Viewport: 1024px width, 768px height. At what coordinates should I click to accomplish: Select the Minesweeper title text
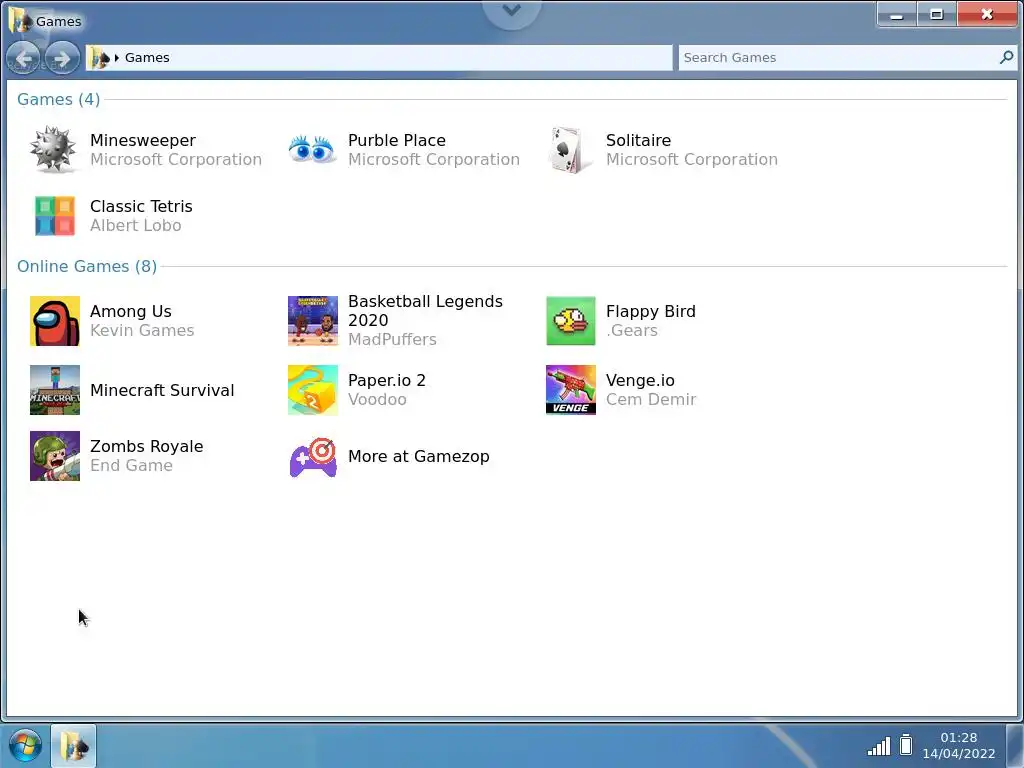click(x=143, y=140)
